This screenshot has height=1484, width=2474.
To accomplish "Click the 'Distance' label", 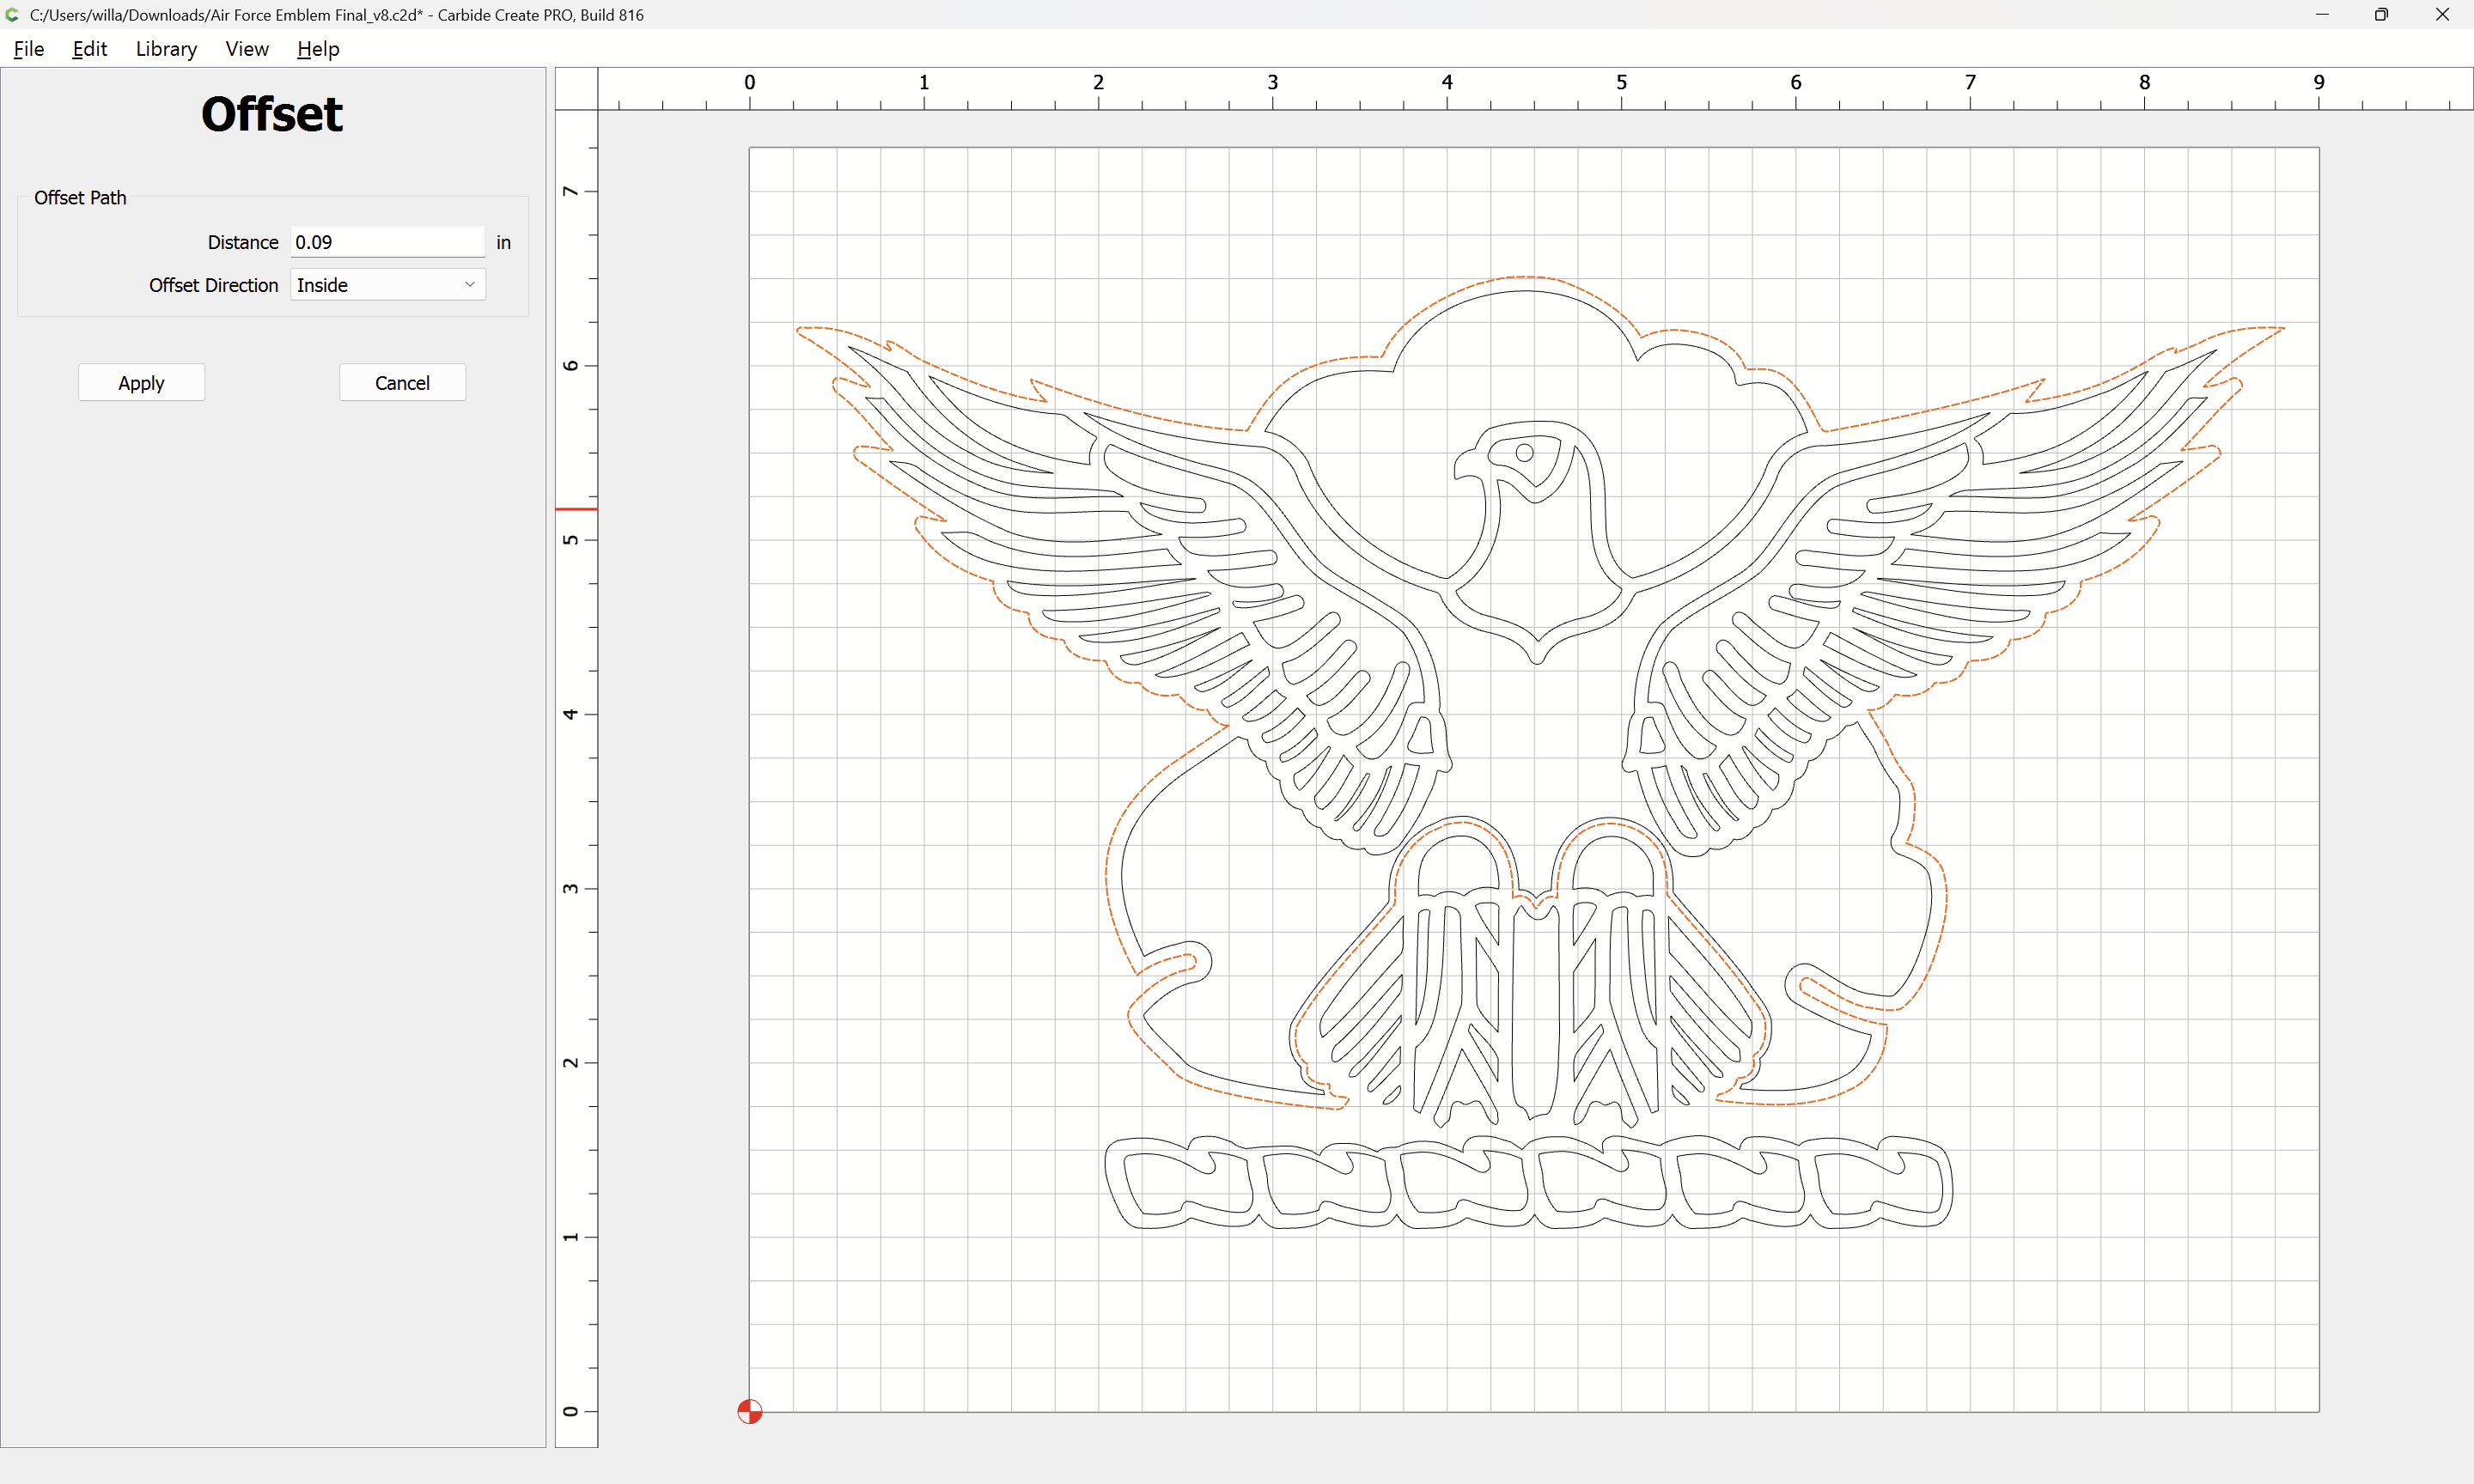I will pos(243,242).
